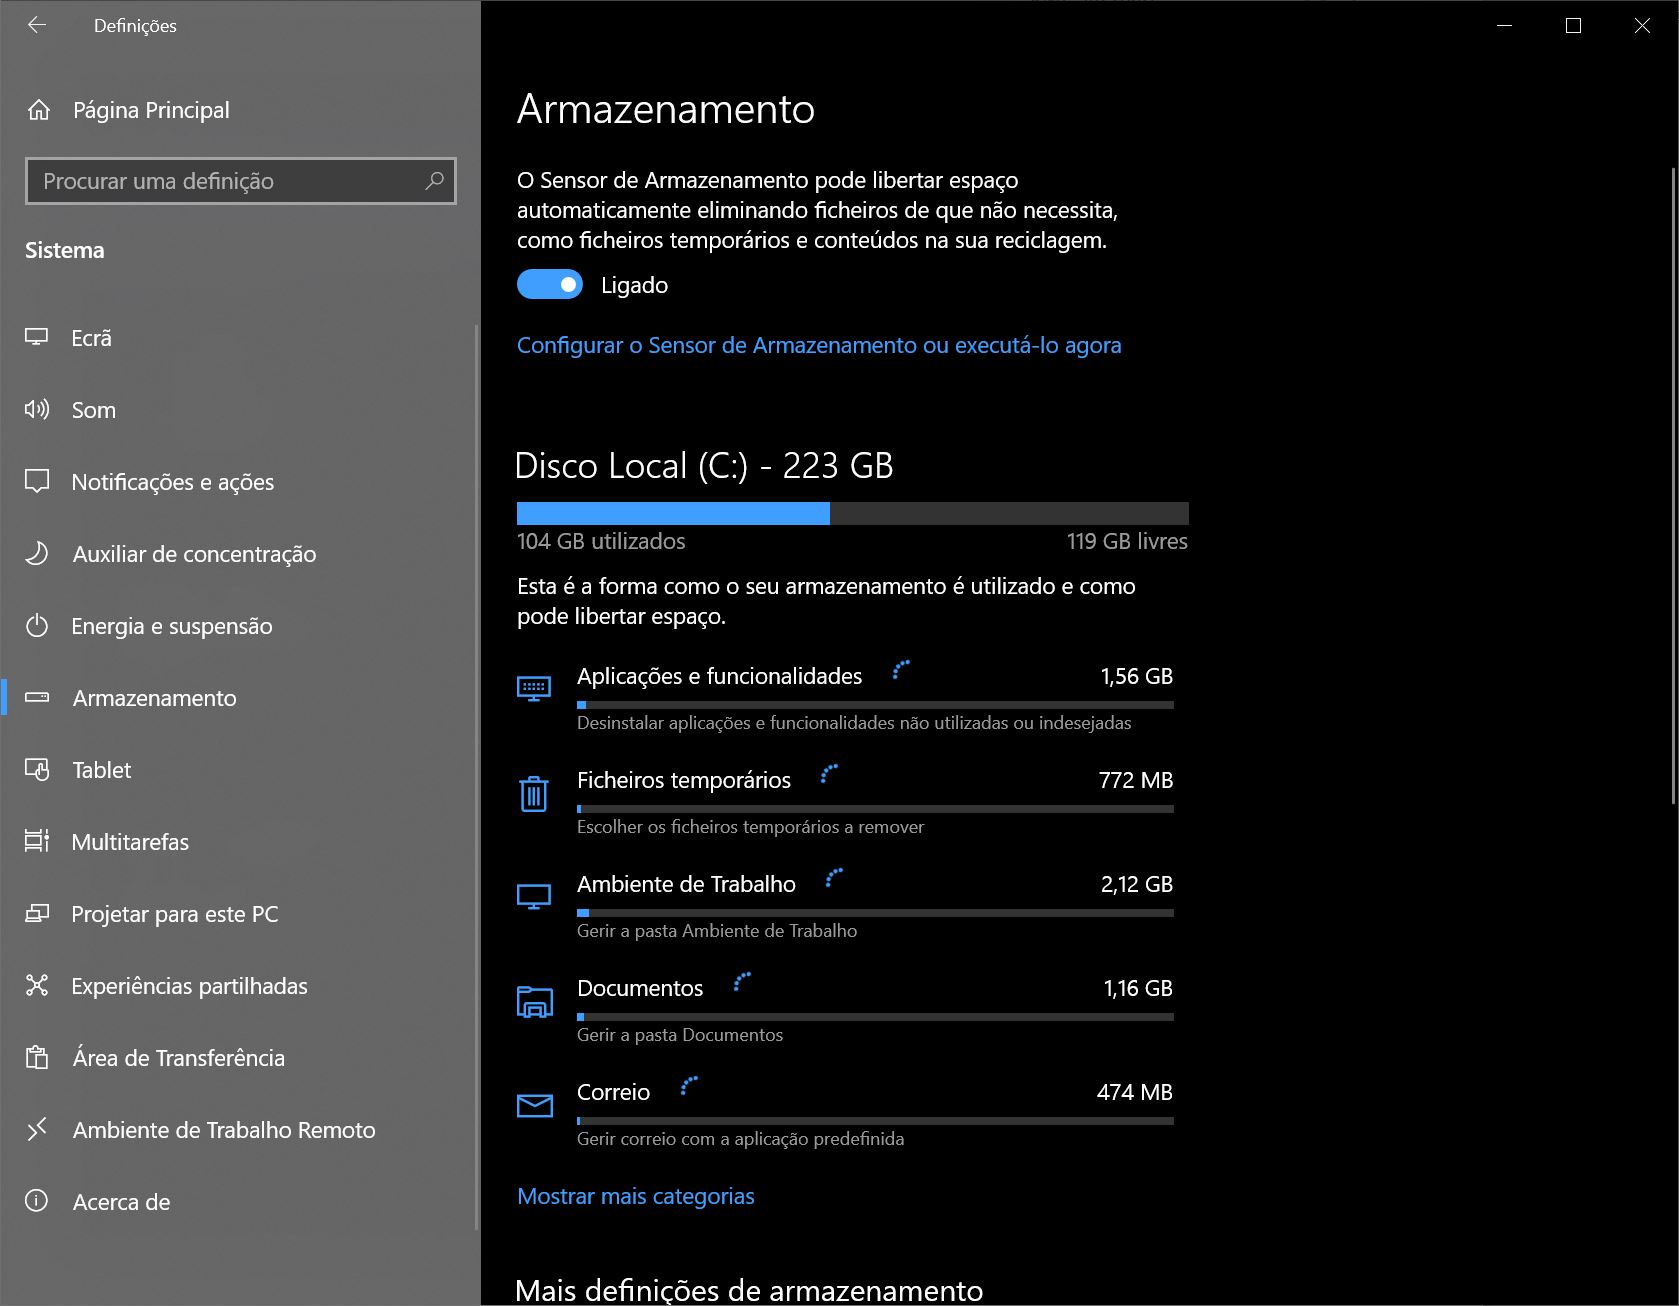Click the Ambiente de Trabalho usage bar

click(875, 912)
